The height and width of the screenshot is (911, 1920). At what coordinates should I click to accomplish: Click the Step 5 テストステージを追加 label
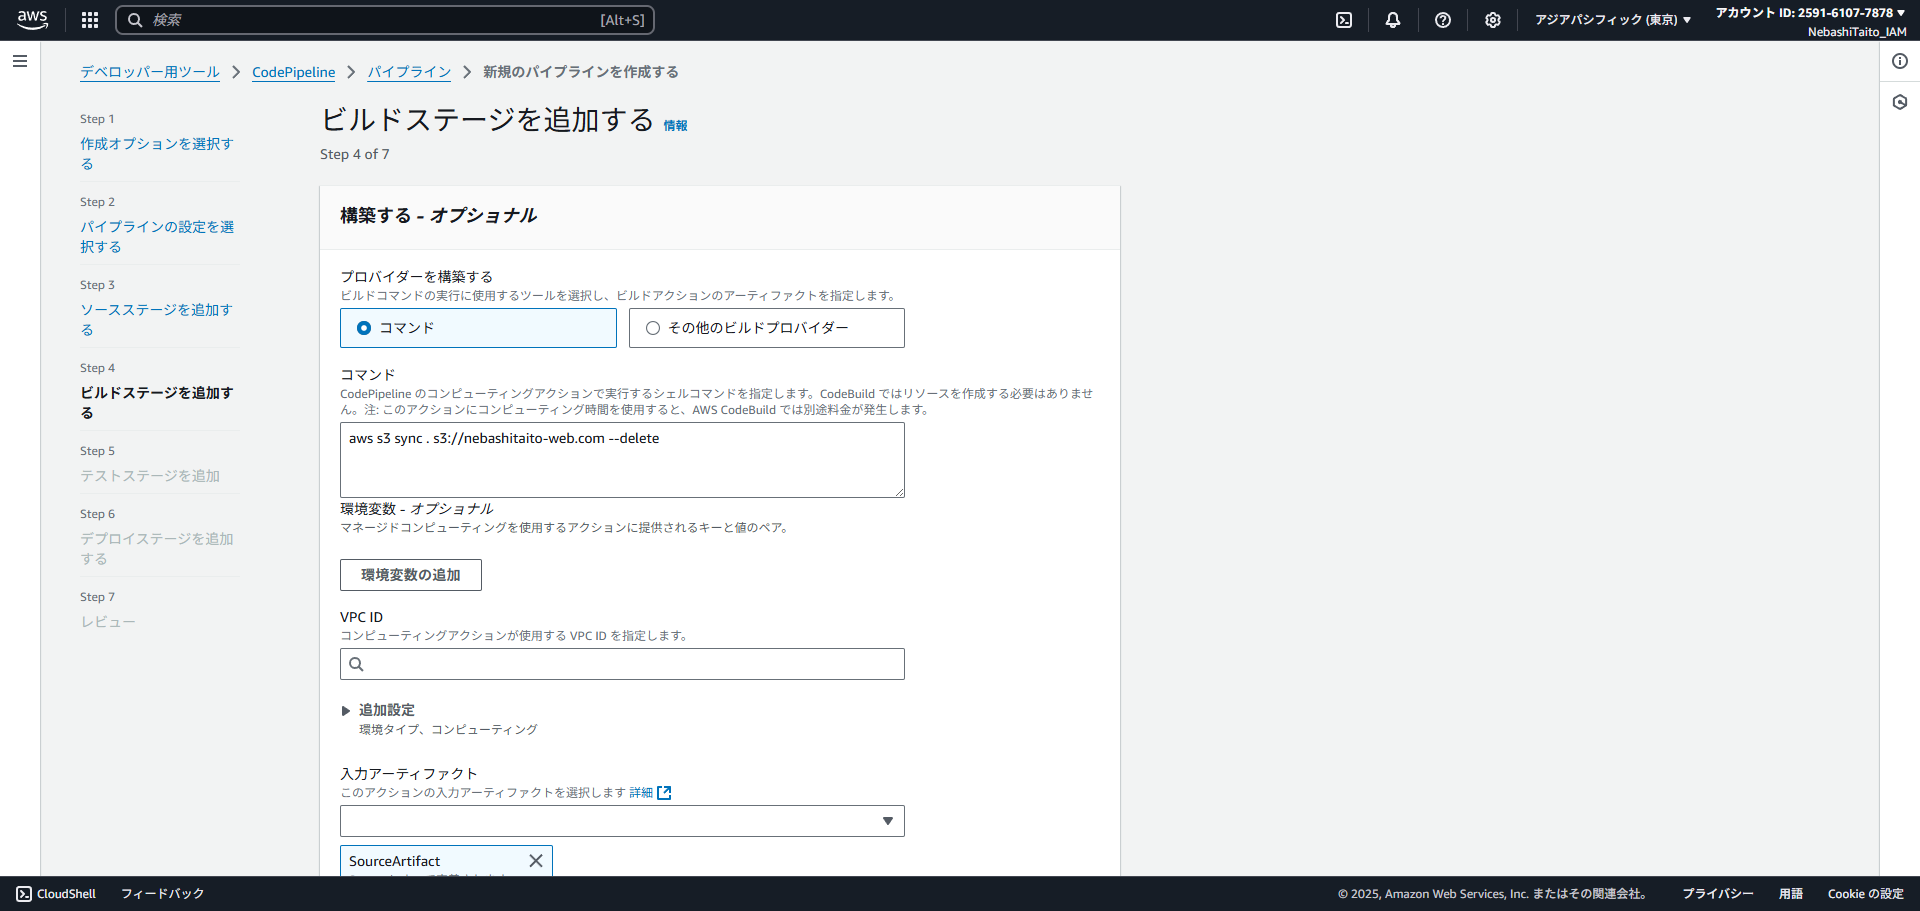click(x=150, y=476)
